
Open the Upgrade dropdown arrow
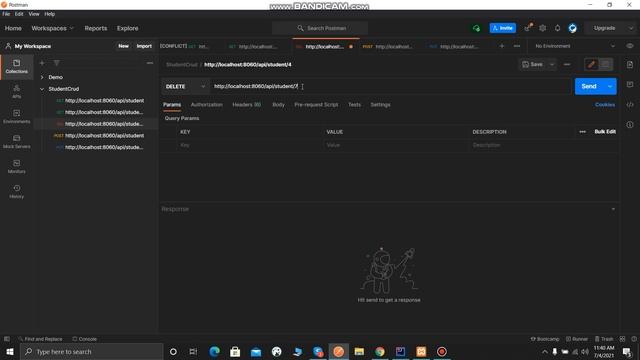pos(631,28)
